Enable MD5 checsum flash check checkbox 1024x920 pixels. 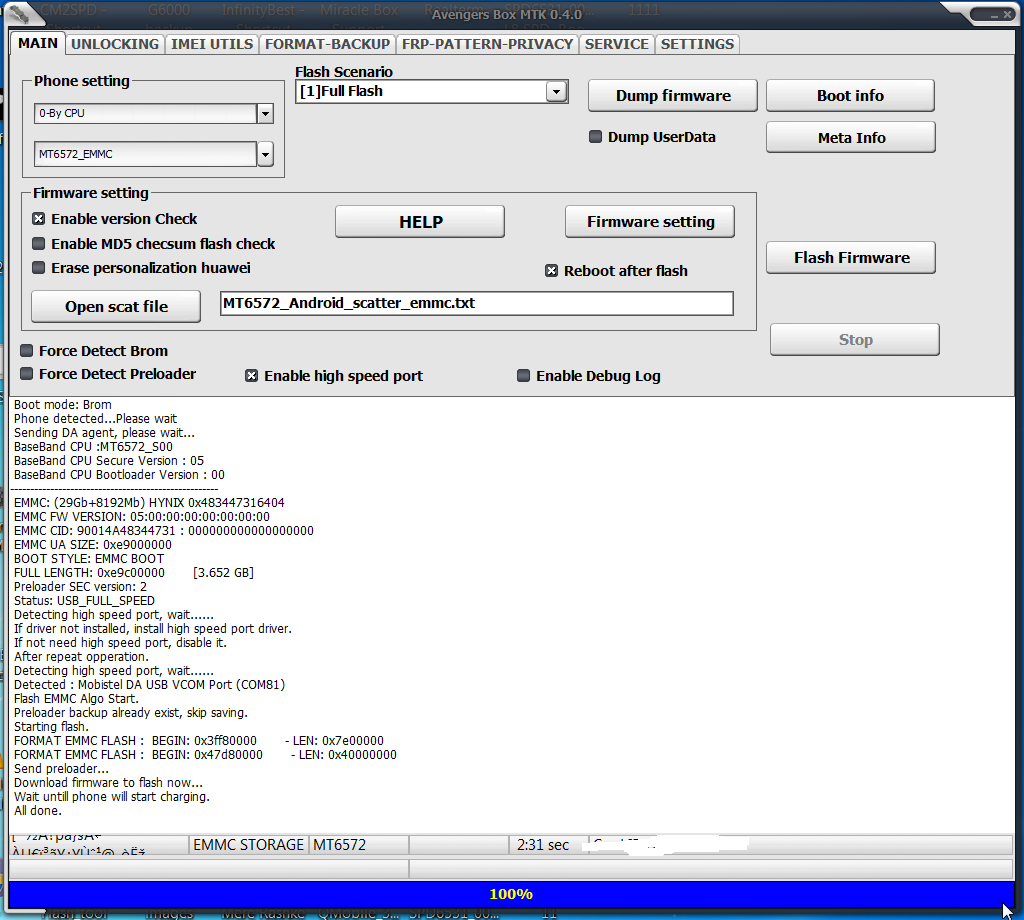pos(39,244)
